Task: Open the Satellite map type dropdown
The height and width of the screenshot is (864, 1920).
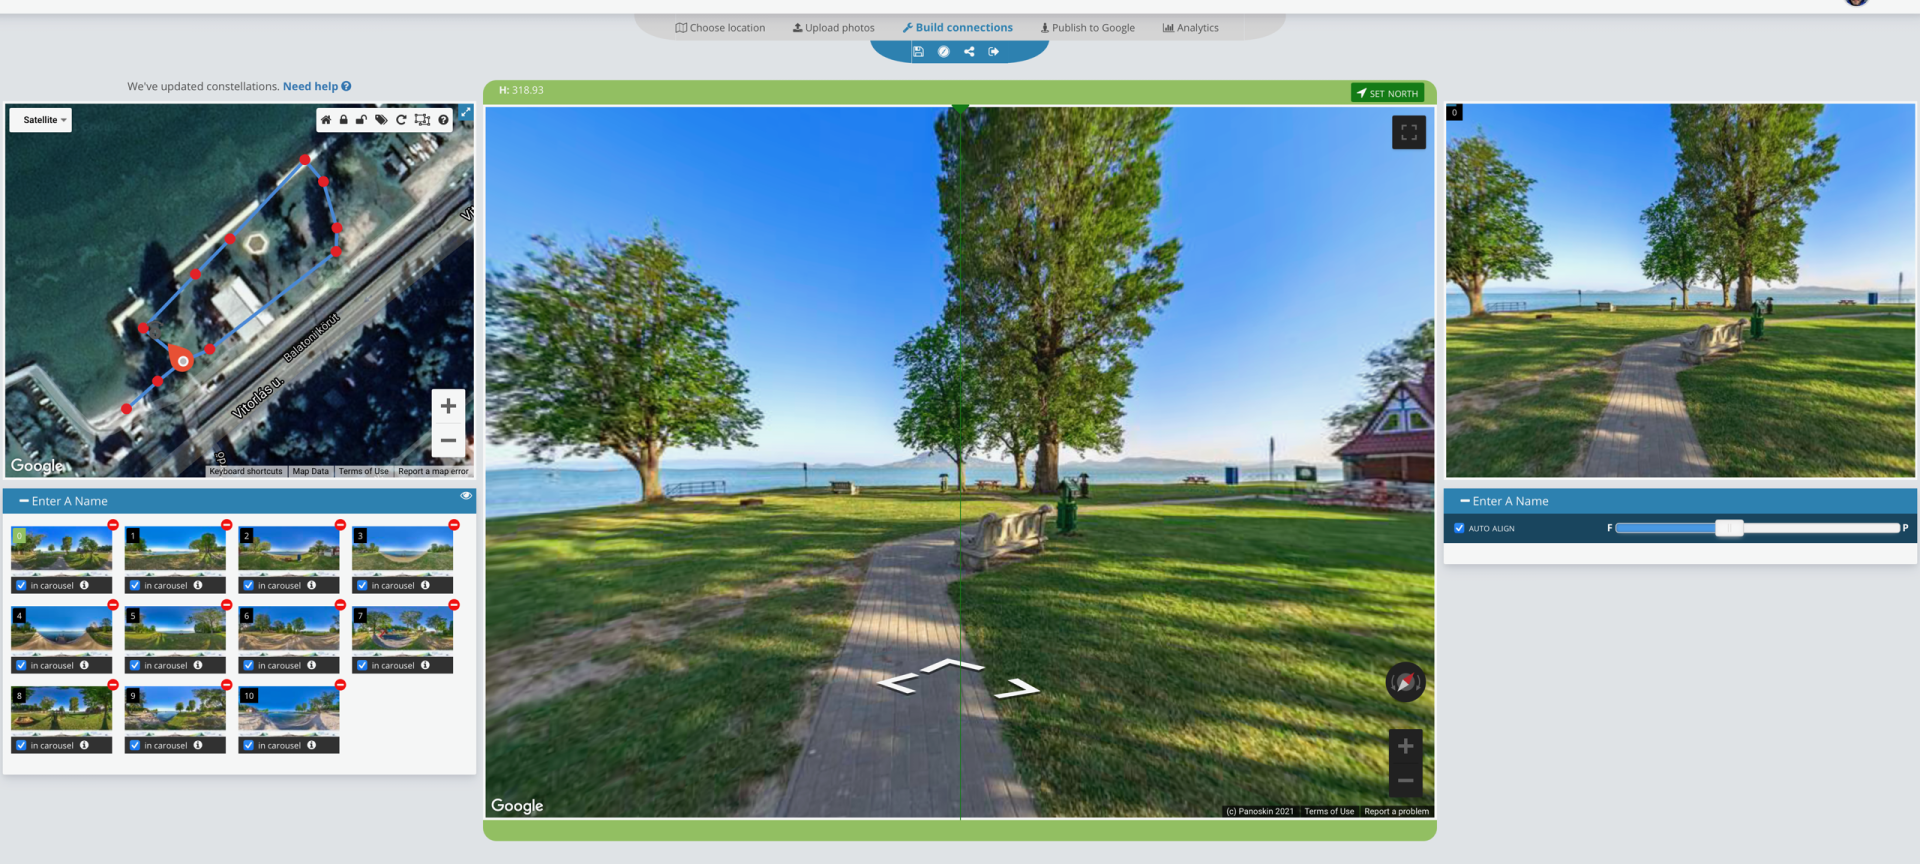Action: click(41, 120)
